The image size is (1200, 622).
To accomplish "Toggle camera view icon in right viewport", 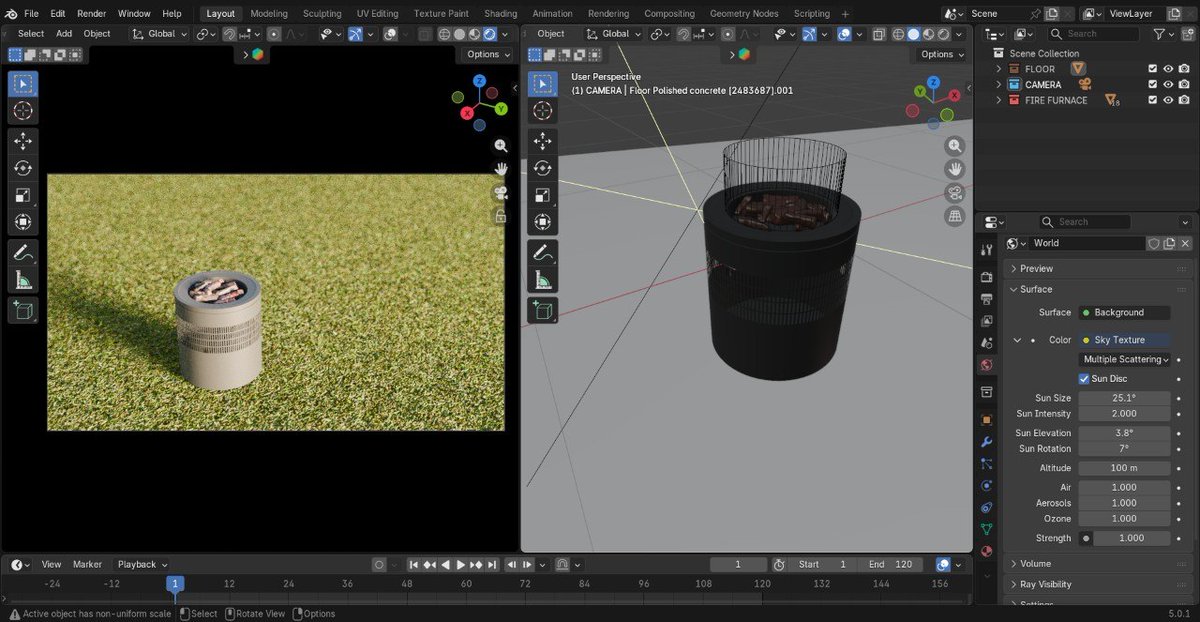I will coord(955,193).
